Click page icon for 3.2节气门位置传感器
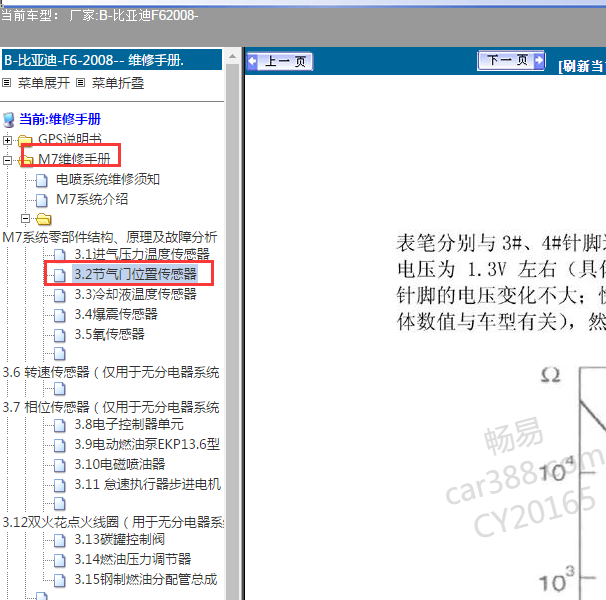Viewport: 606px width, 600px height. (x=60, y=275)
